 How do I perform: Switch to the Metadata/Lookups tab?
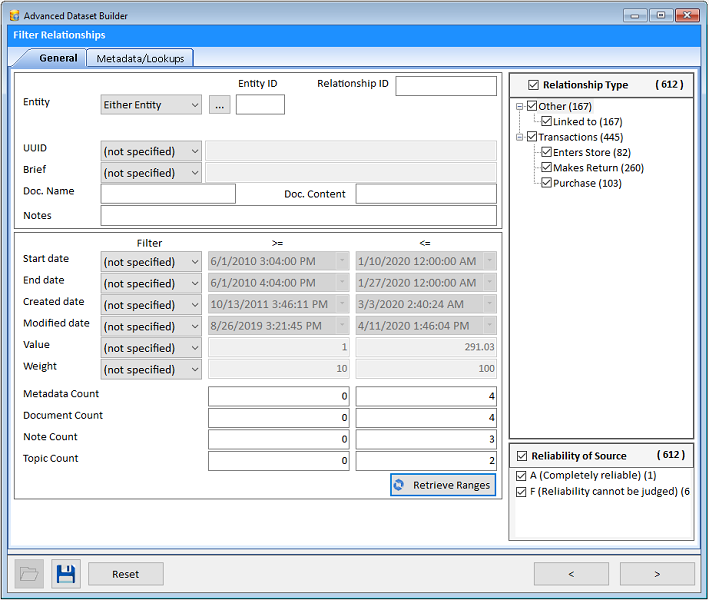pyautogui.click(x=140, y=58)
